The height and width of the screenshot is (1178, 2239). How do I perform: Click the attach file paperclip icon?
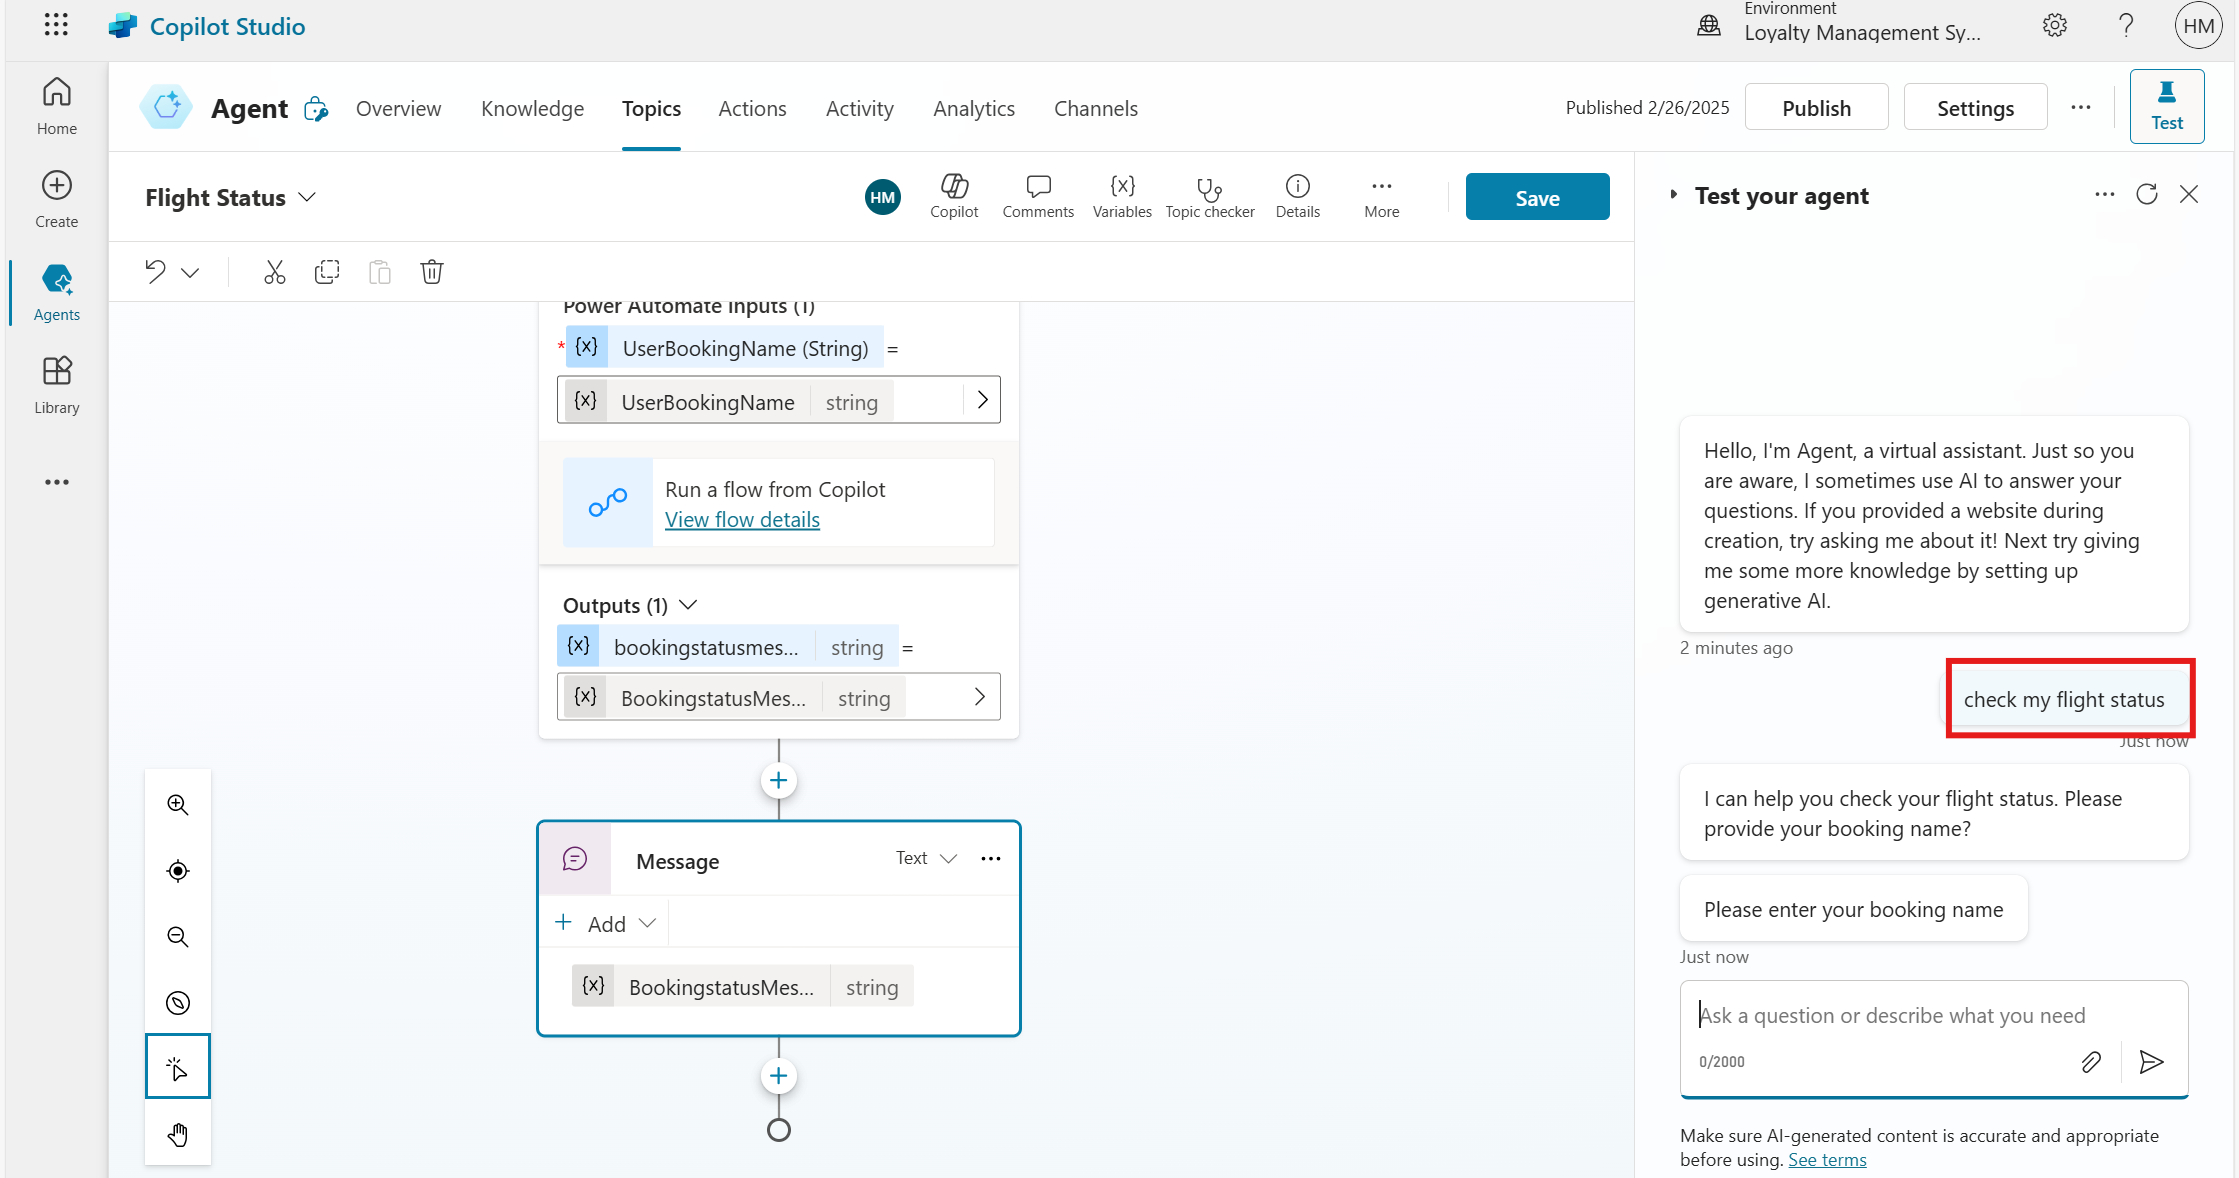pos(2090,1062)
